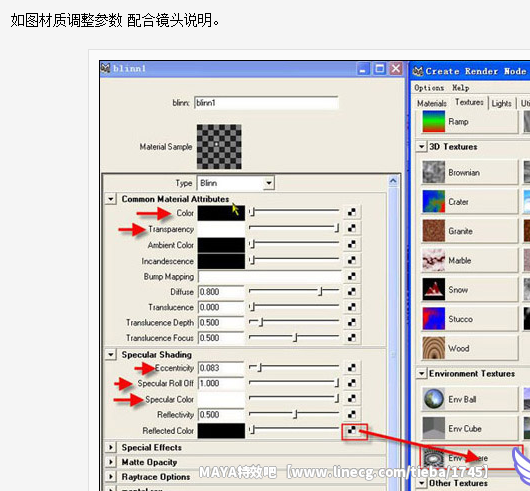
Task: Select the Marble texture icon
Action: [434, 260]
